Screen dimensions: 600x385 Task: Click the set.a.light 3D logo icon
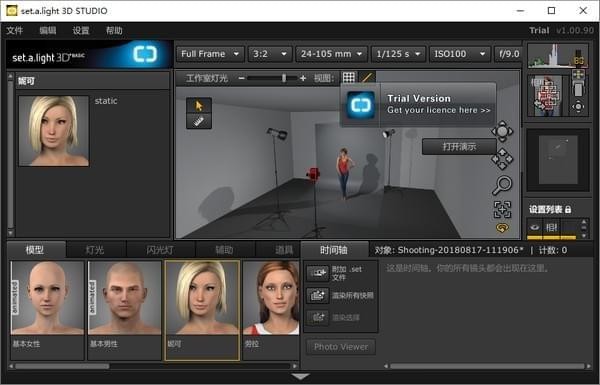[x=145, y=54]
